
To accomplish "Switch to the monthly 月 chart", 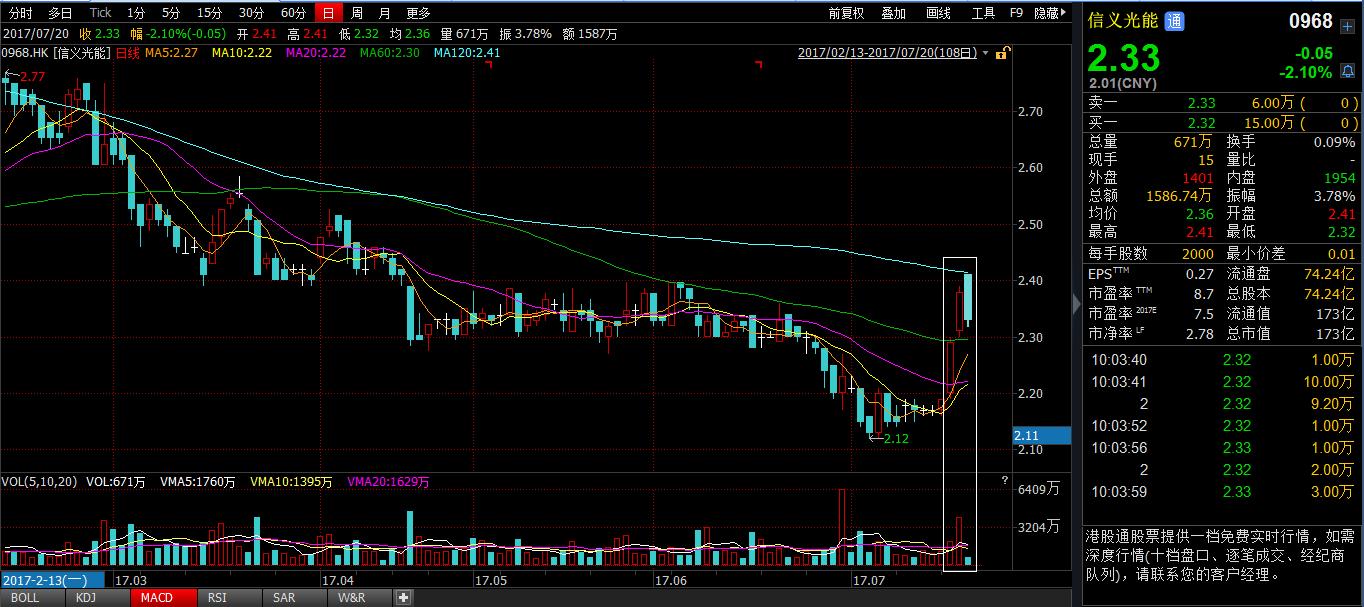I will point(385,13).
